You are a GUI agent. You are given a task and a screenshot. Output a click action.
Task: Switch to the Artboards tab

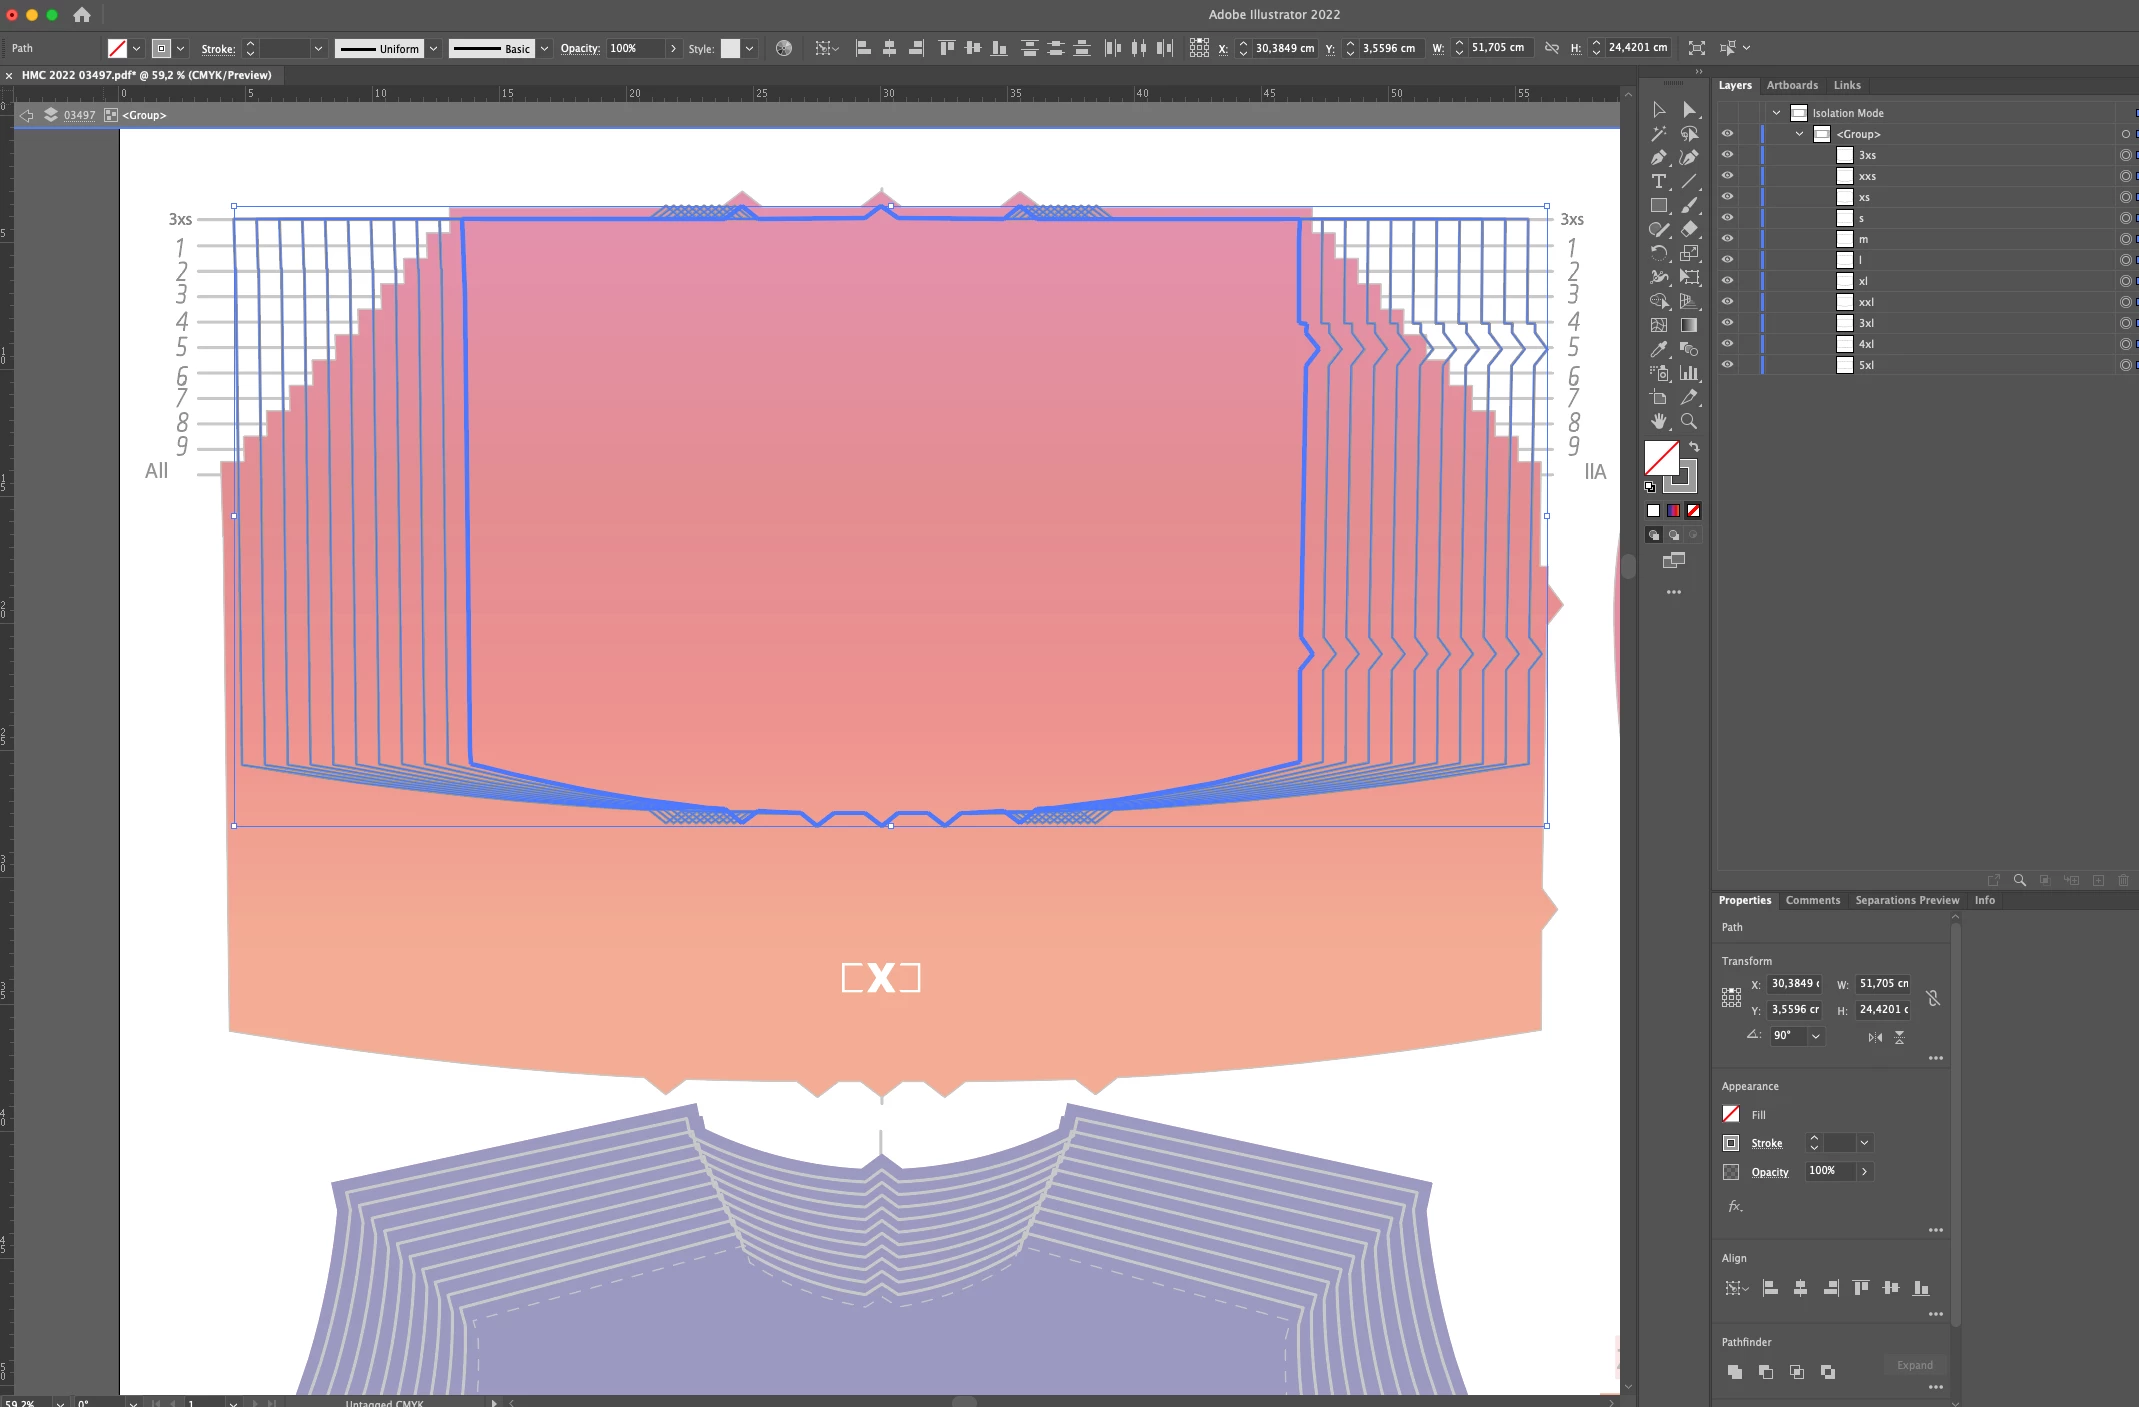1791,85
